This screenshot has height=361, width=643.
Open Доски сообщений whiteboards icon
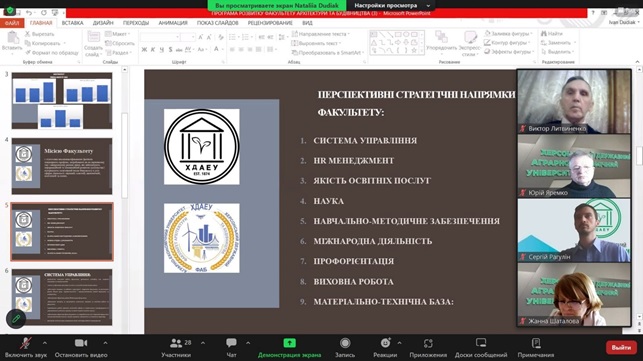(x=481, y=343)
